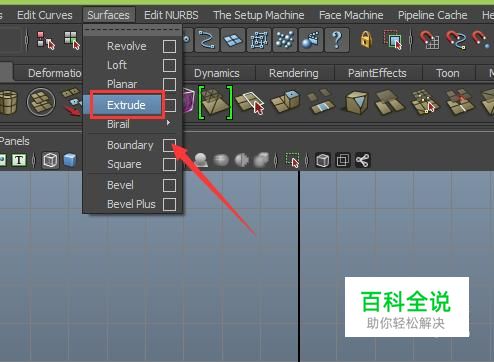The height and width of the screenshot is (362, 494).
Task: Open the Pipeline Cache menu
Action: (432, 15)
